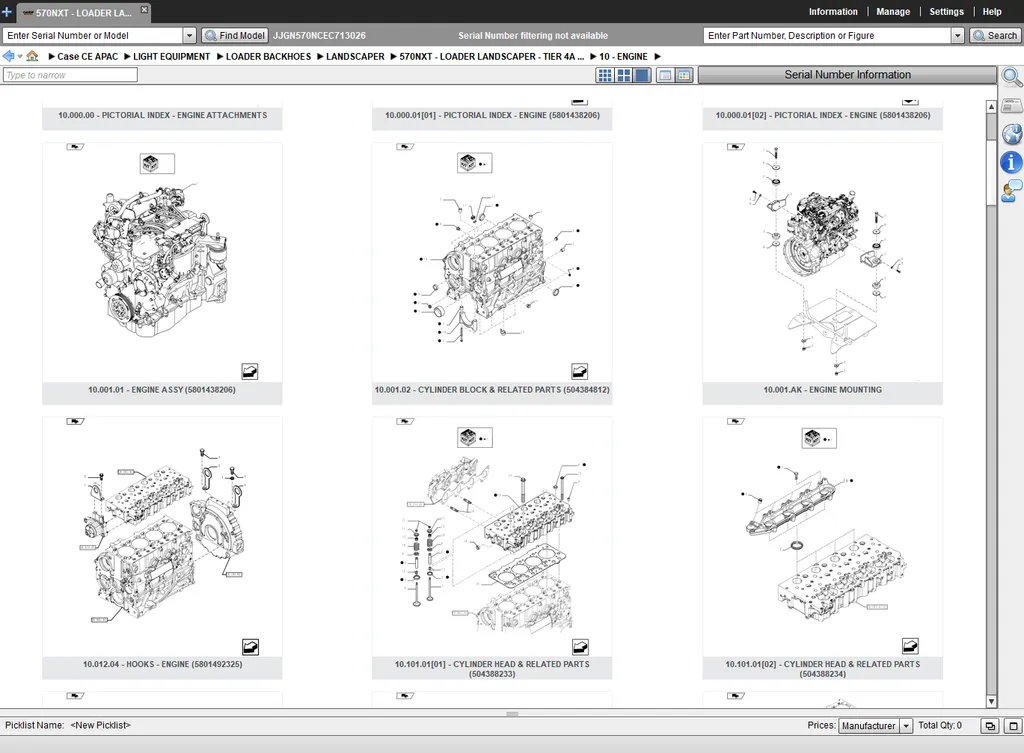Open the Prices Manufacturer dropdown
Viewport: 1024px width, 753px height.
pyautogui.click(x=906, y=726)
